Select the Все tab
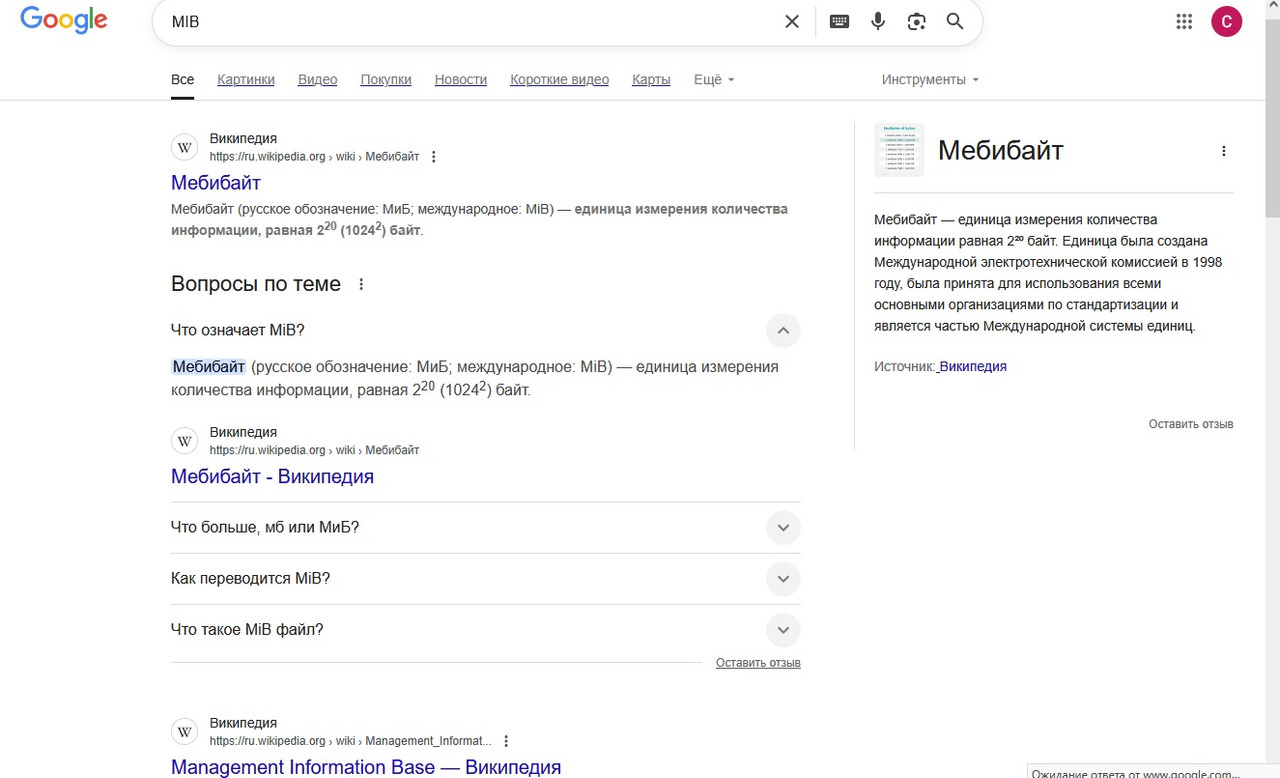 coord(182,80)
